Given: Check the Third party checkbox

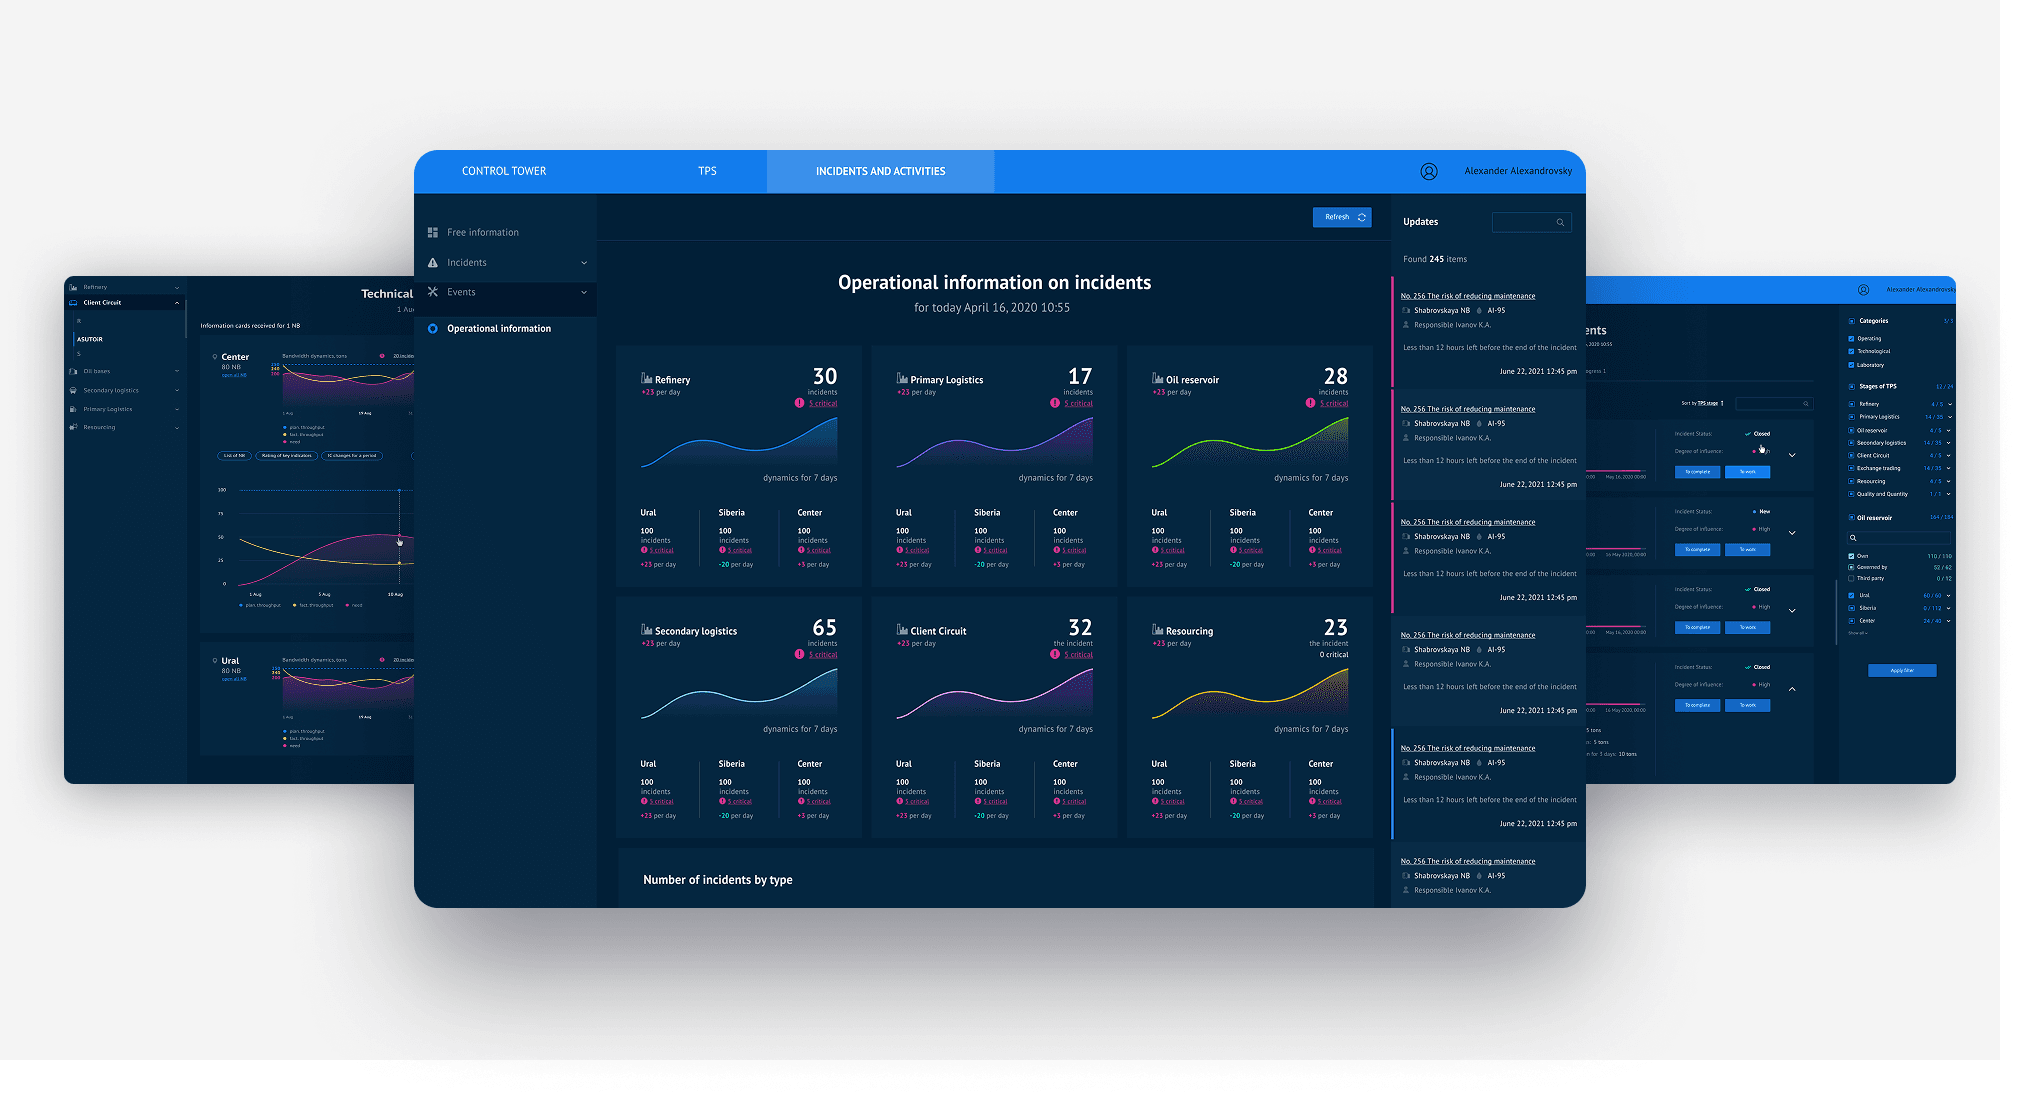Looking at the screenshot, I should [1851, 578].
